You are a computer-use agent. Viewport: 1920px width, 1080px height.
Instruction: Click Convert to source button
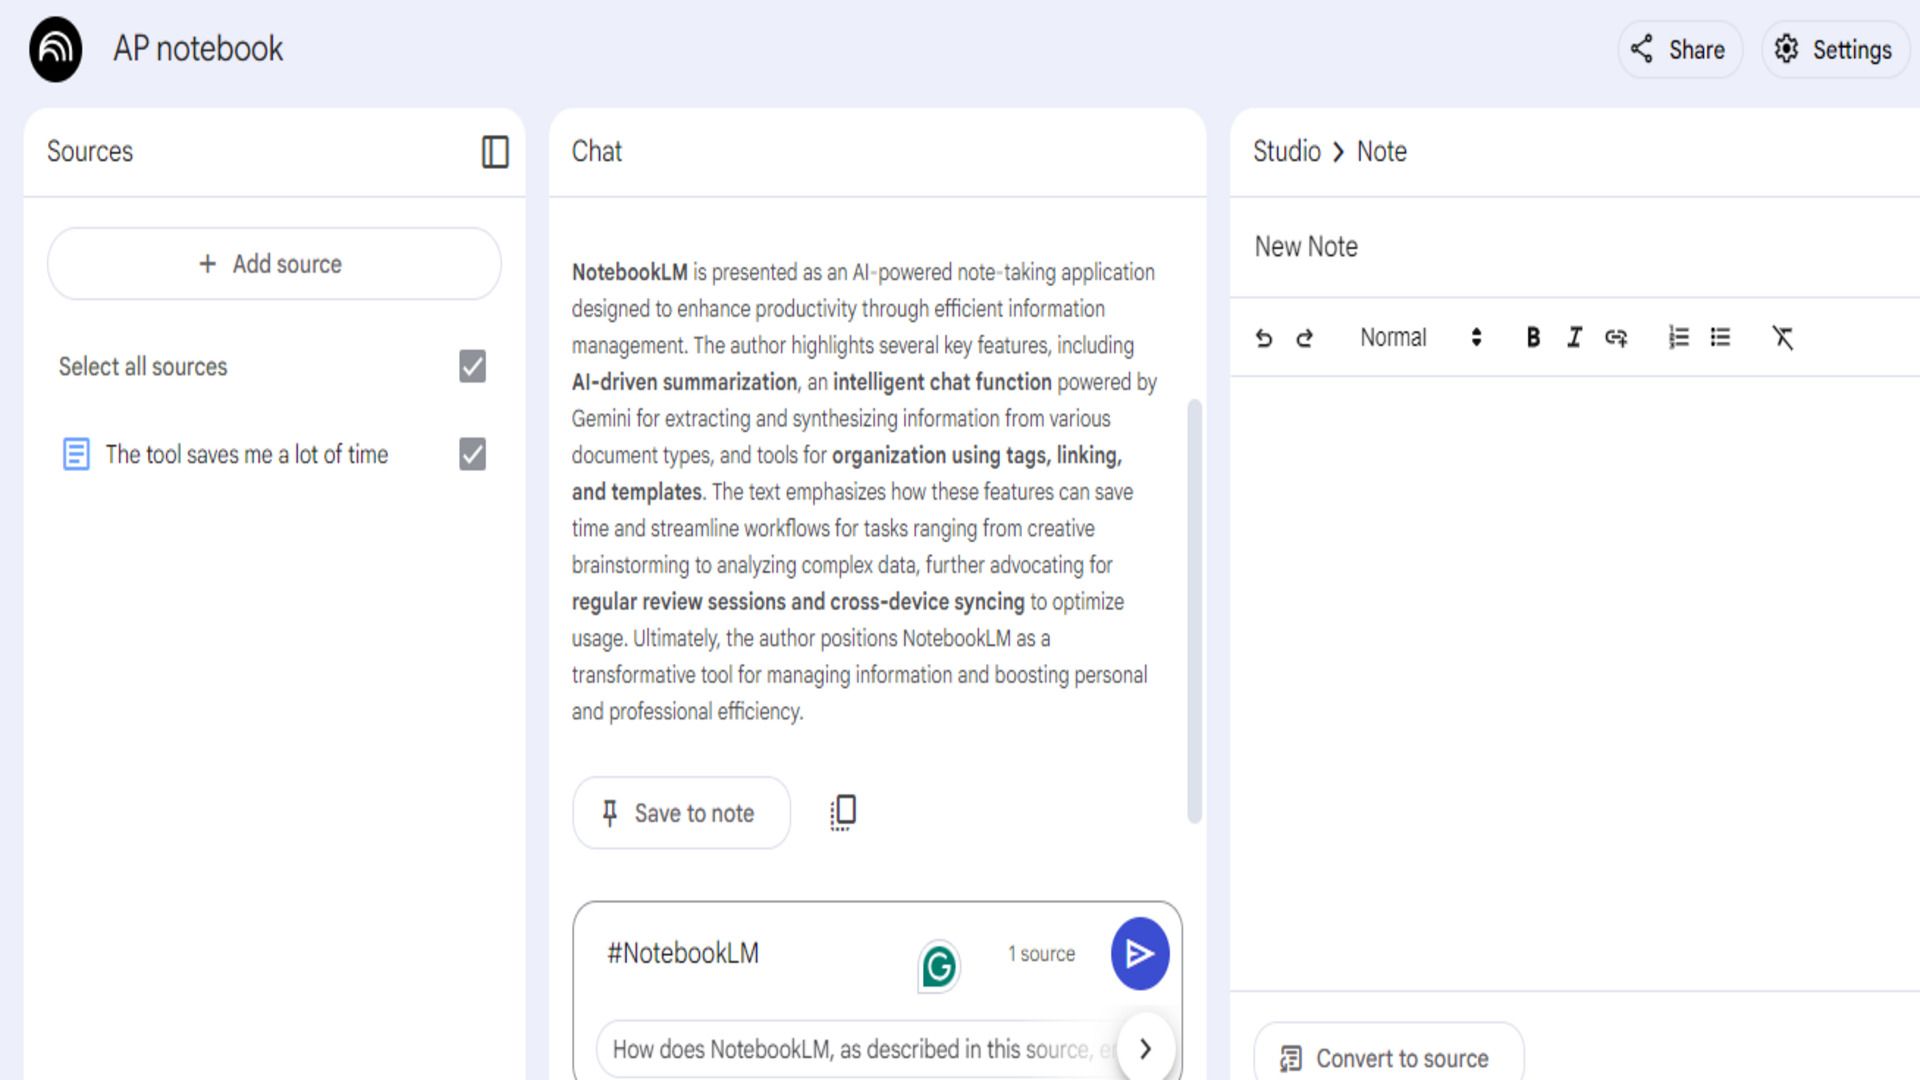point(1388,1057)
